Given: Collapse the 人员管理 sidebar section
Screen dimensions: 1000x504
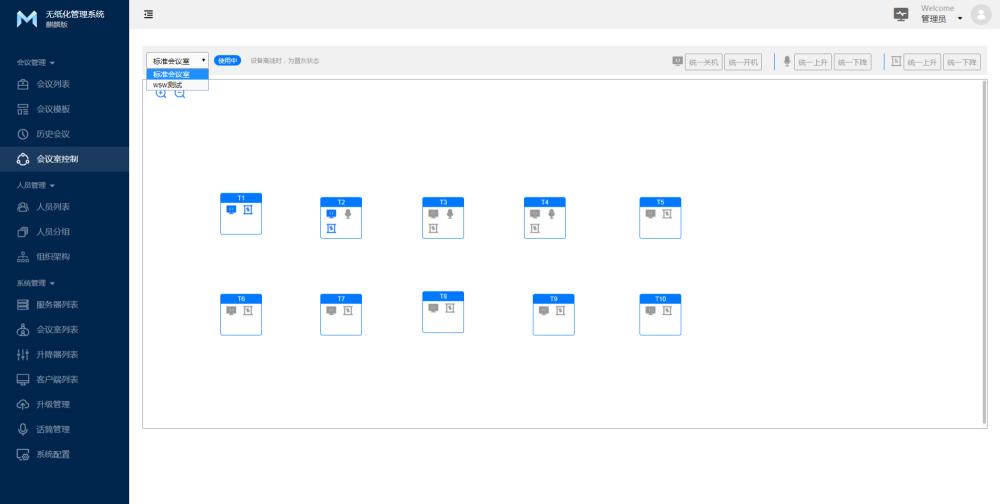Looking at the screenshot, I should pyautogui.click(x=36, y=185).
